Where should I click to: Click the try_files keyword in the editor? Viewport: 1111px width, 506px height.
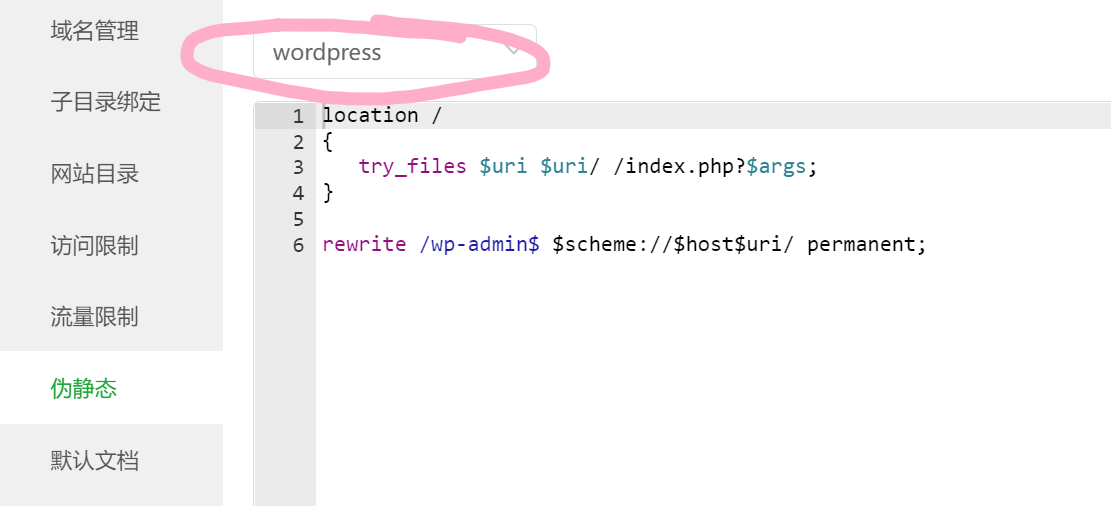[412, 167]
